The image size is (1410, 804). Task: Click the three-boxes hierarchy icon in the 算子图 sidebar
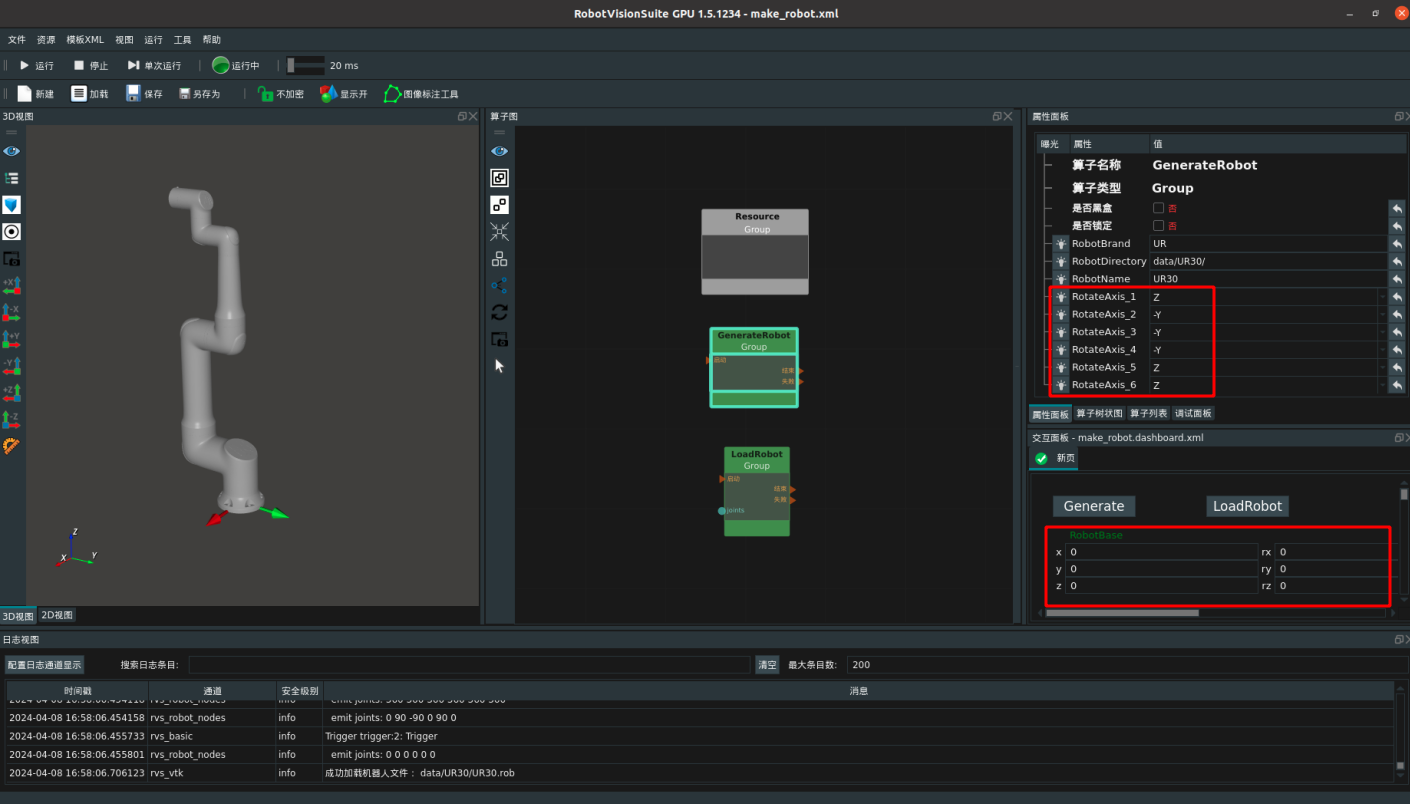(x=499, y=259)
